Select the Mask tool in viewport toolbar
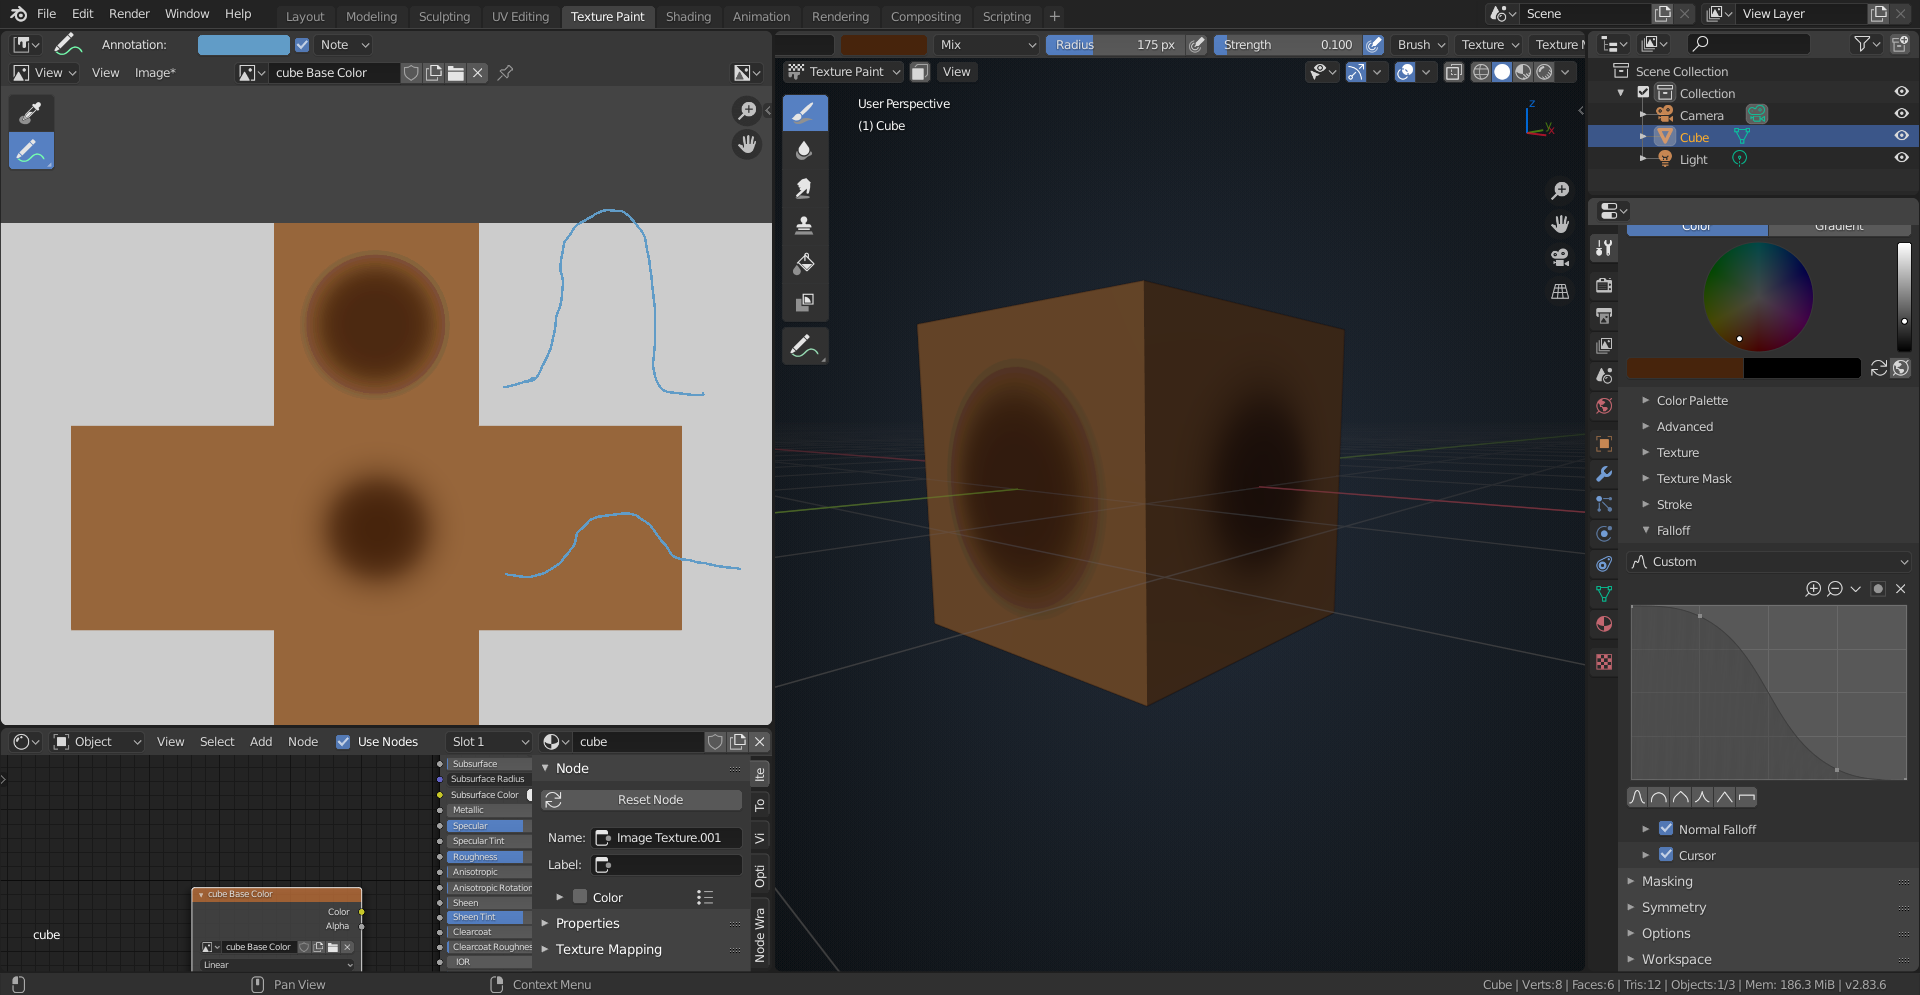Image resolution: width=1920 pixels, height=995 pixels. tap(804, 302)
